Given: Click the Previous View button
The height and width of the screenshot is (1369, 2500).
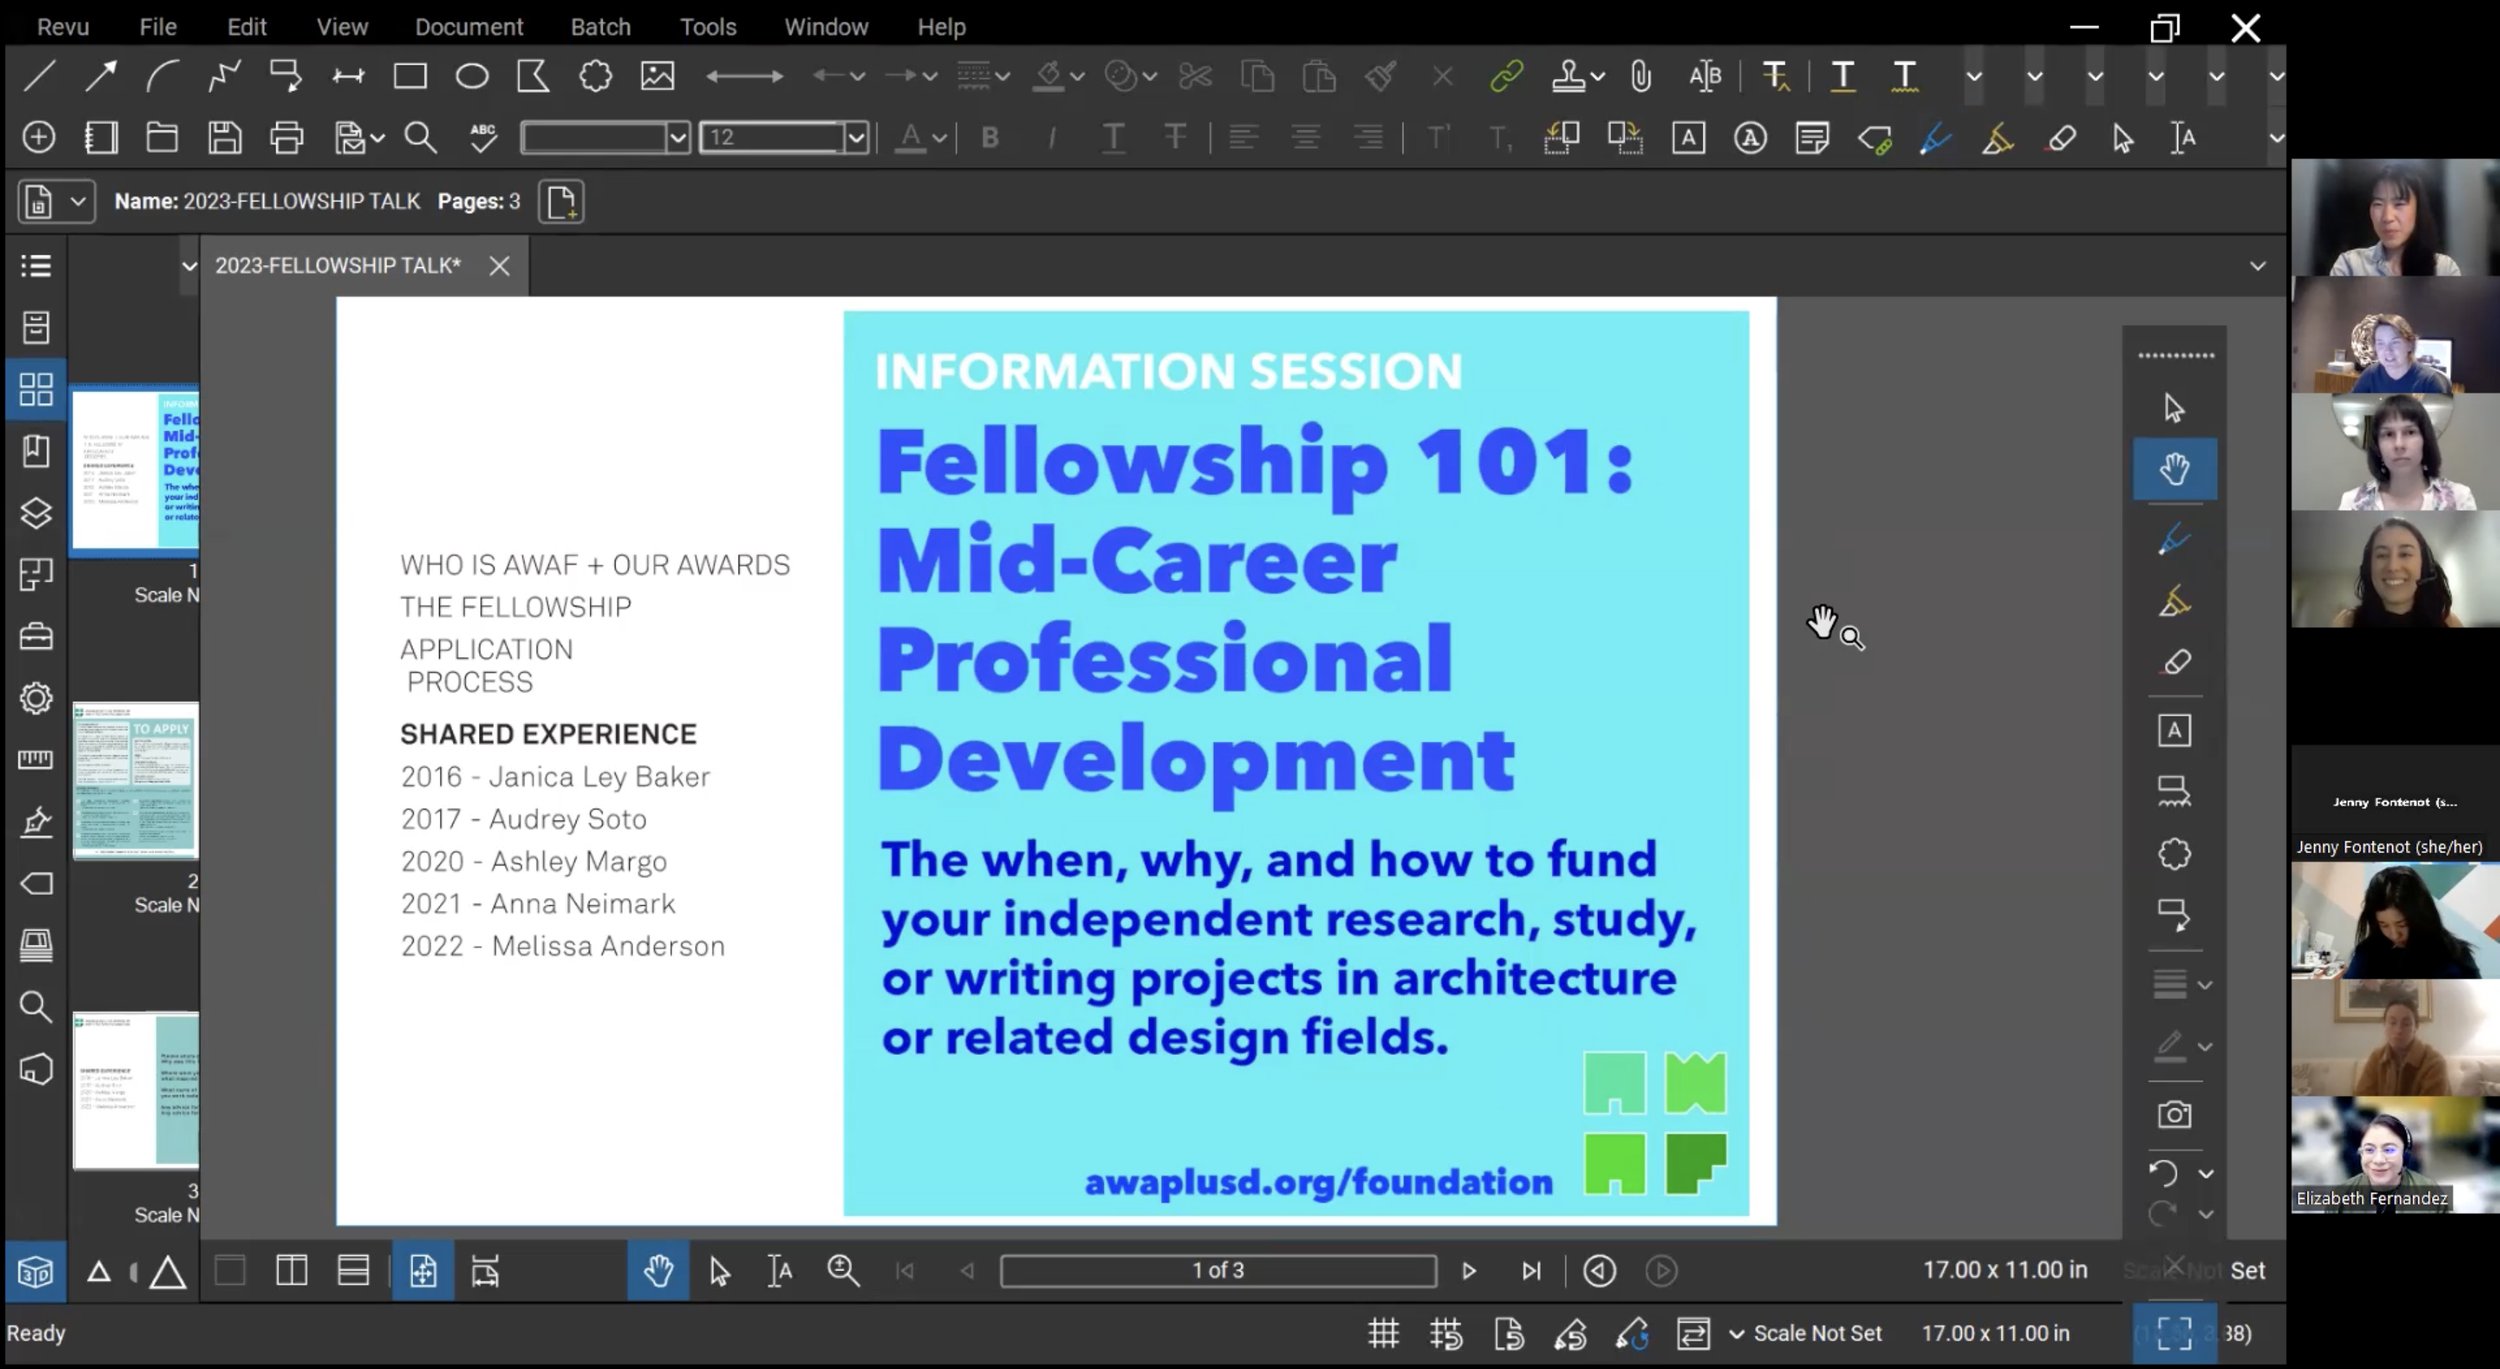Looking at the screenshot, I should tap(1599, 1271).
